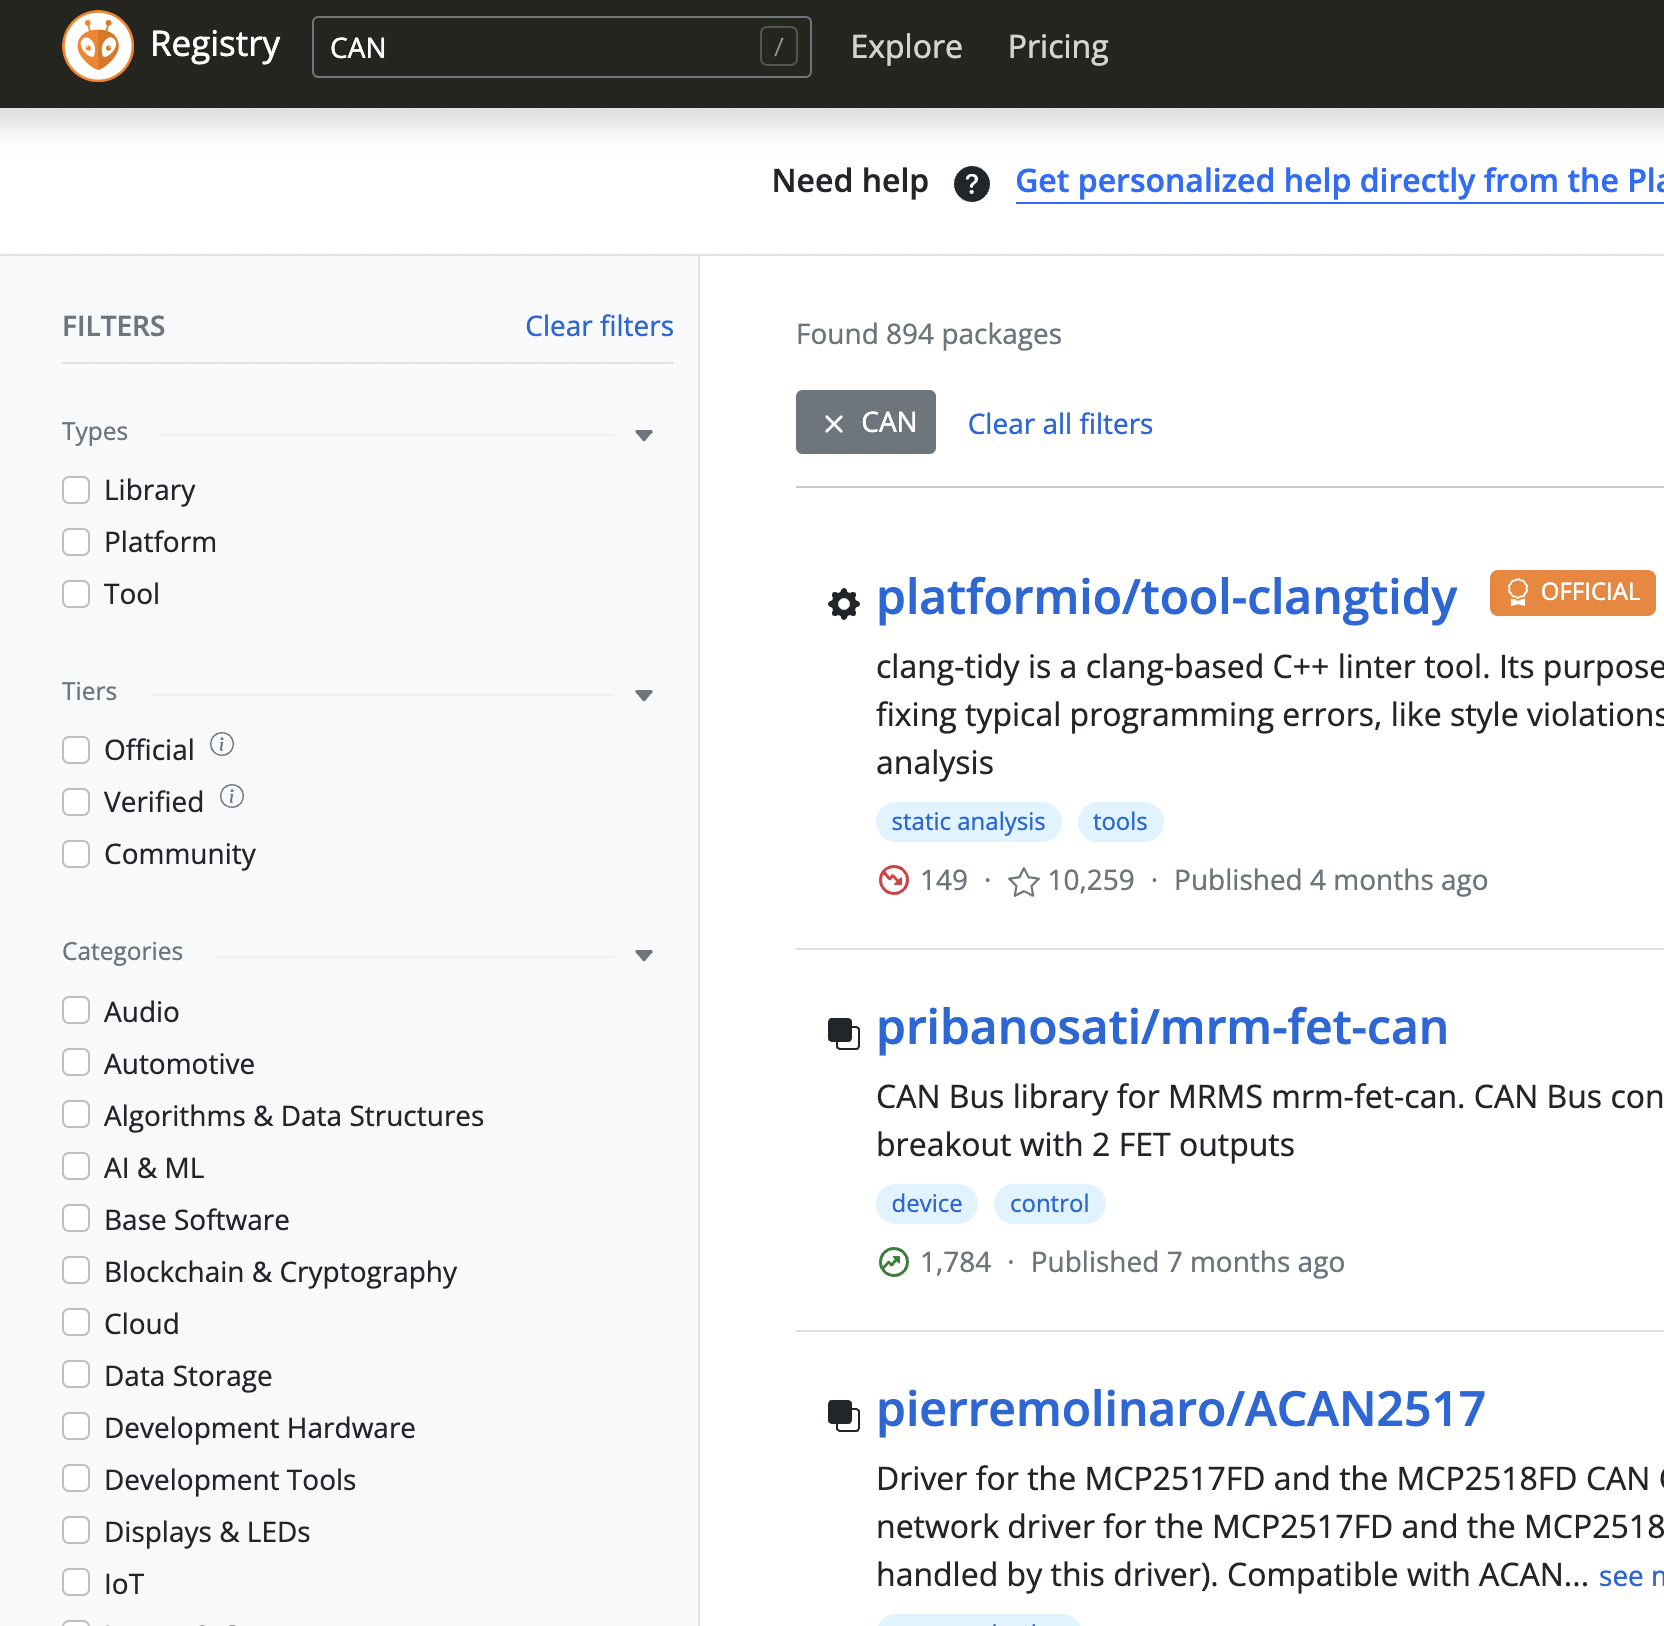1664x1626 pixels.
Task: Check the Platform type checkbox
Action: pos(76,542)
